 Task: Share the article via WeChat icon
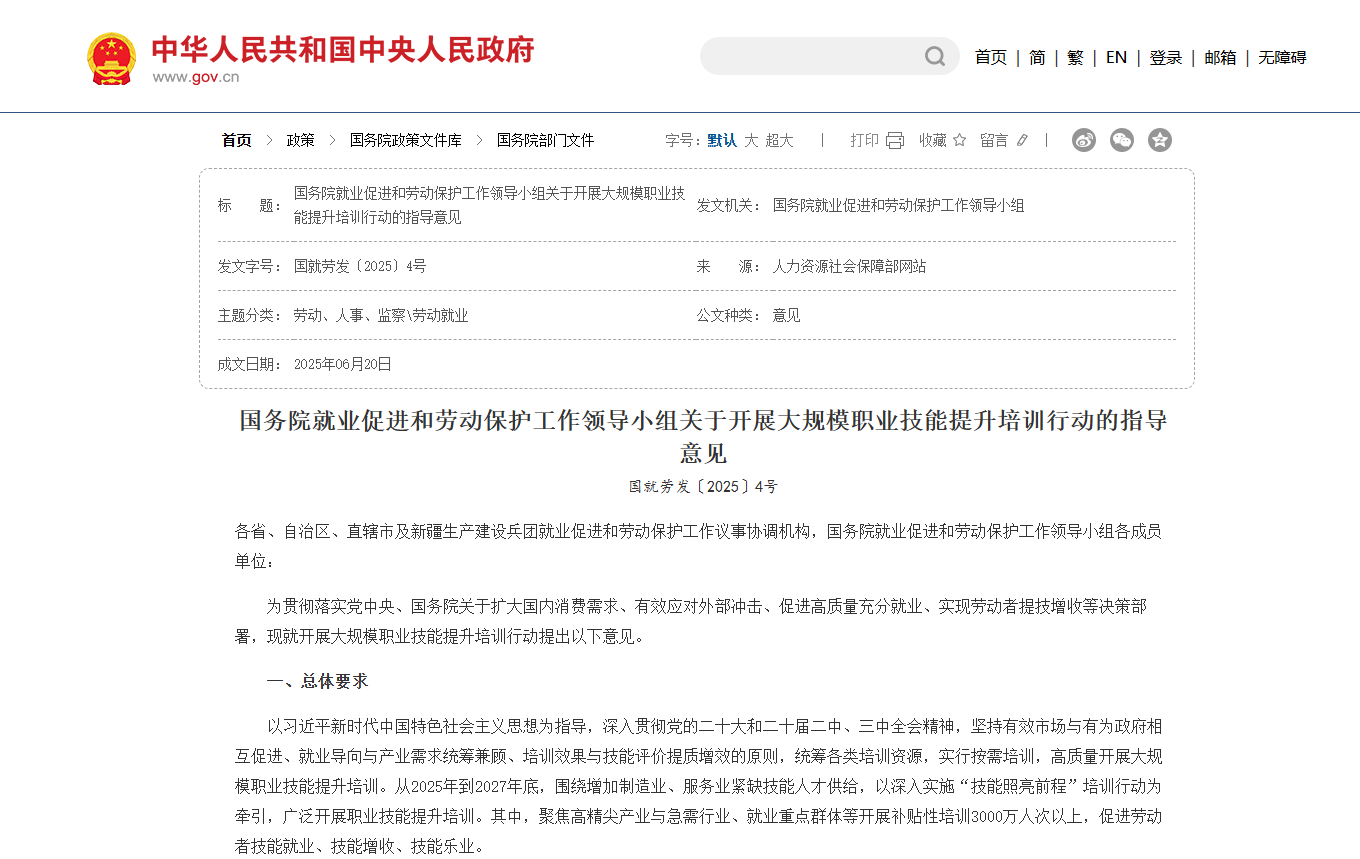(x=1121, y=140)
